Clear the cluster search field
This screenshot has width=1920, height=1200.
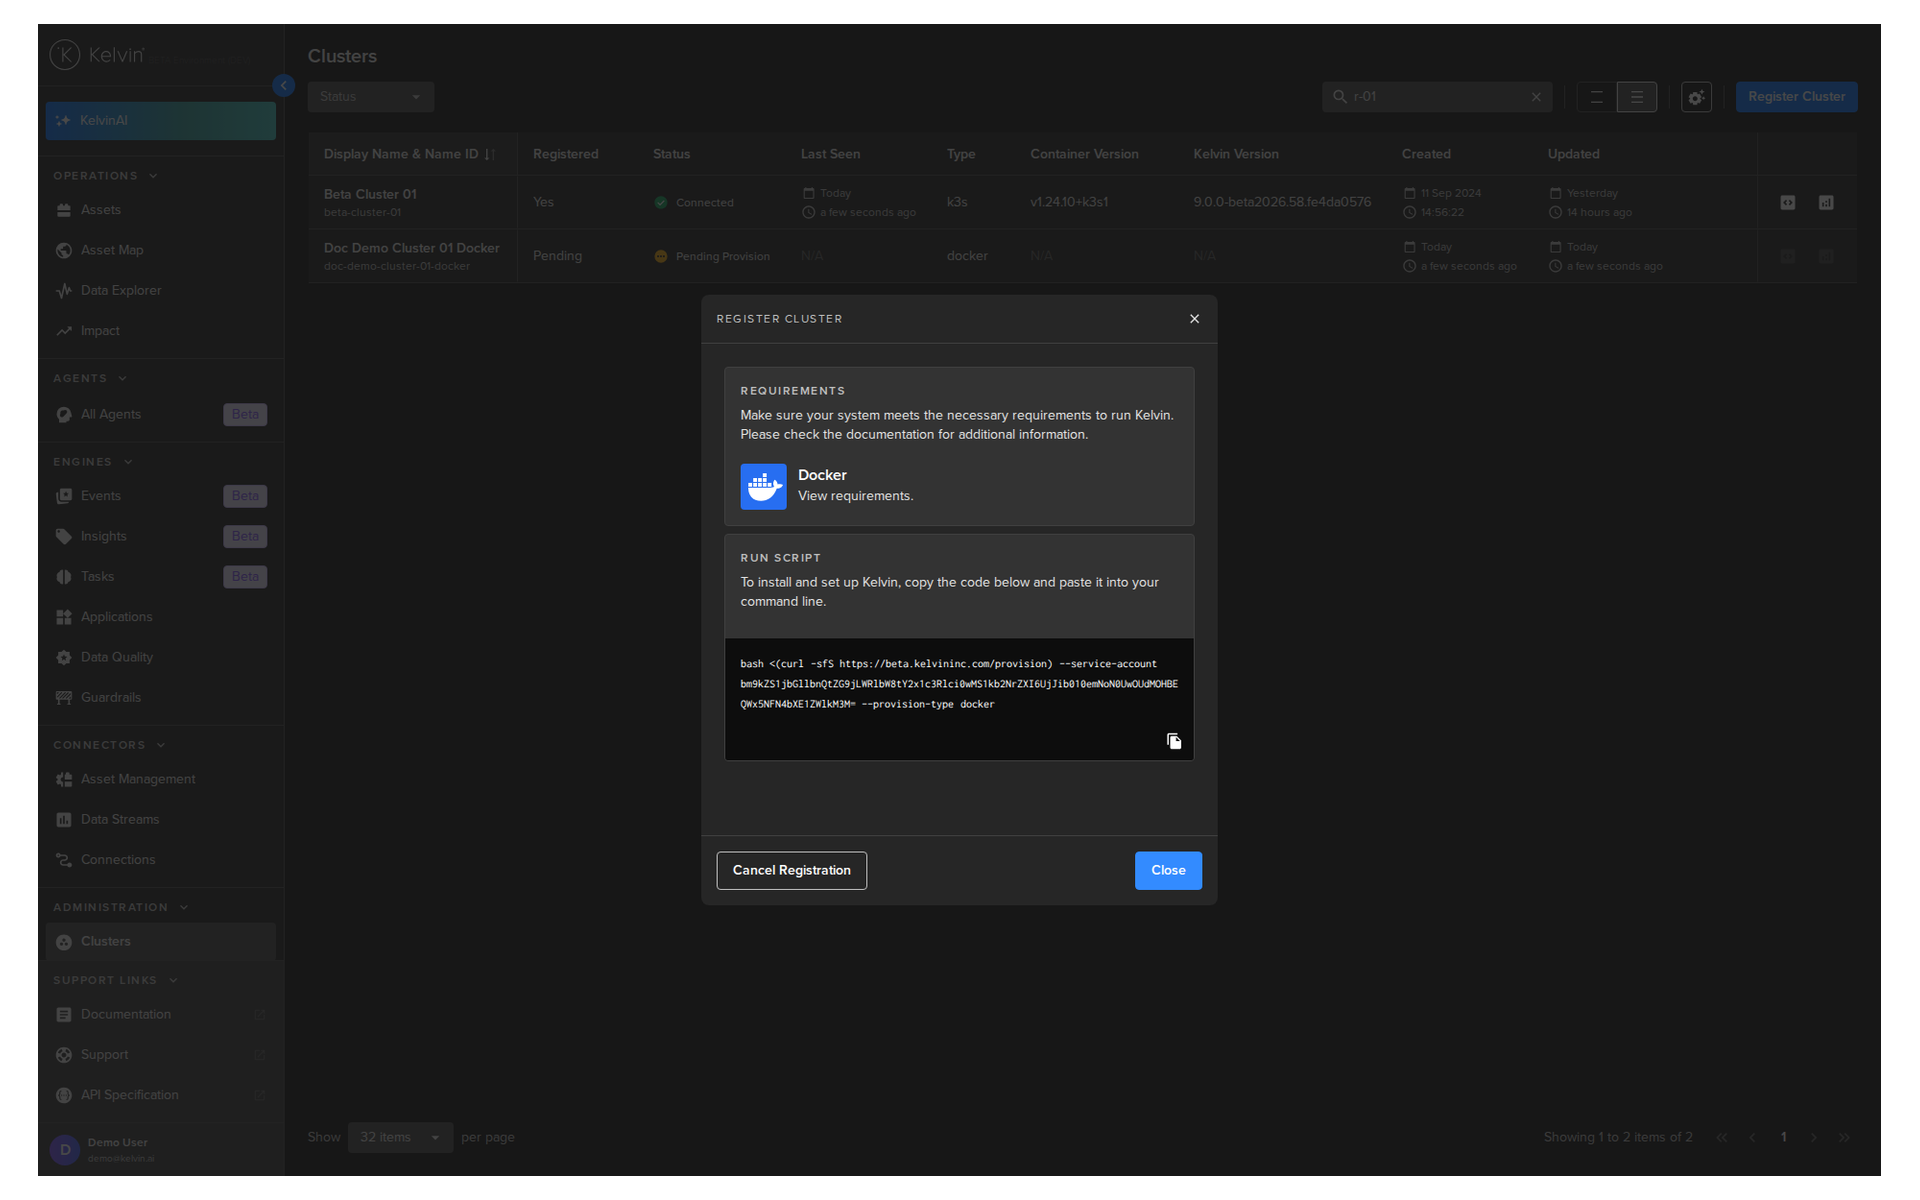coord(1536,97)
